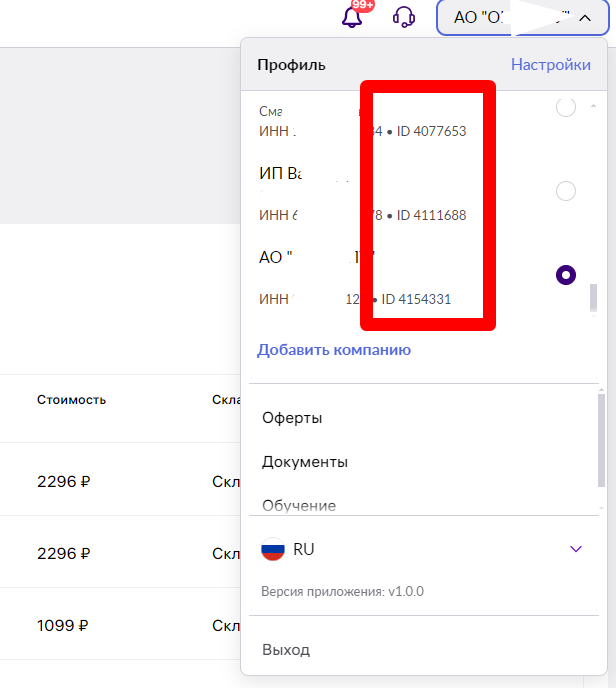The width and height of the screenshot is (616, 688).
Task: Collapse the profile menu with chevron-up arrow
Action: click(x=585, y=18)
